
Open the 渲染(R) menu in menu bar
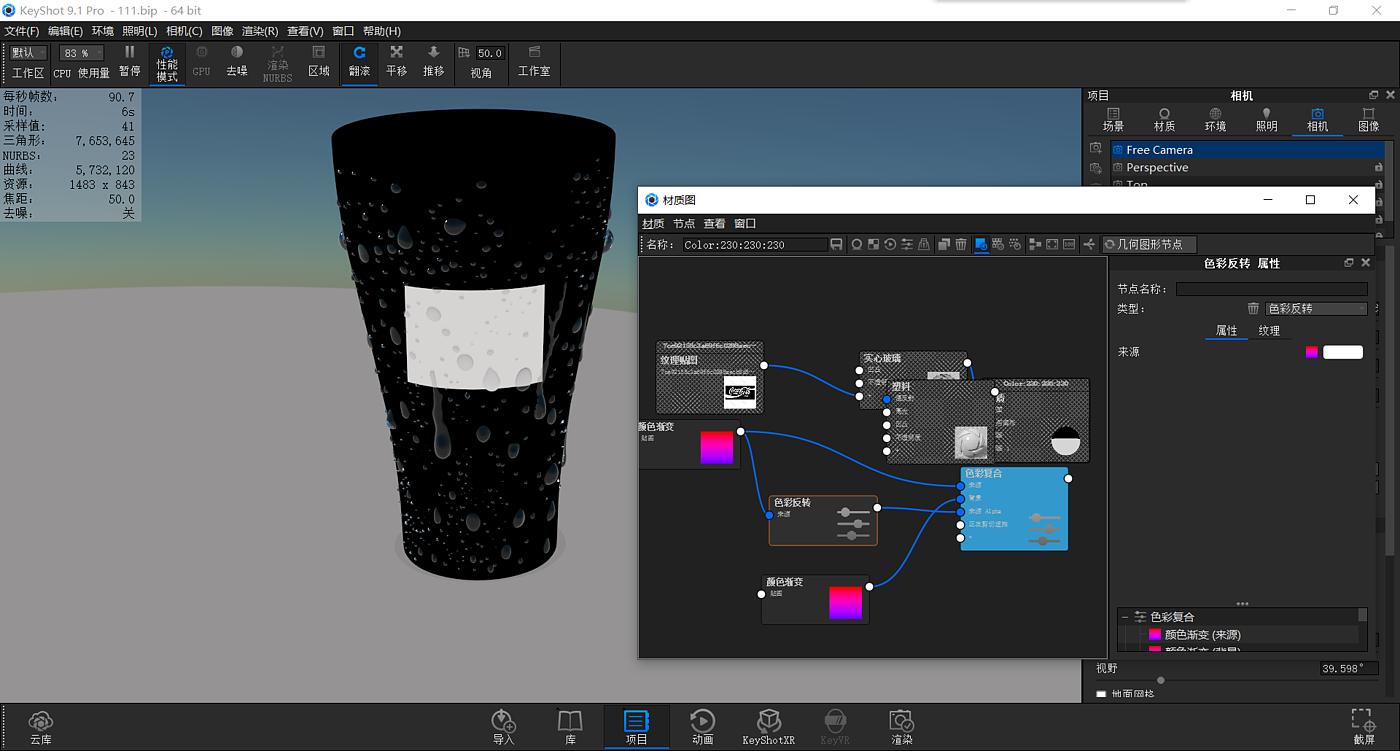click(x=260, y=31)
